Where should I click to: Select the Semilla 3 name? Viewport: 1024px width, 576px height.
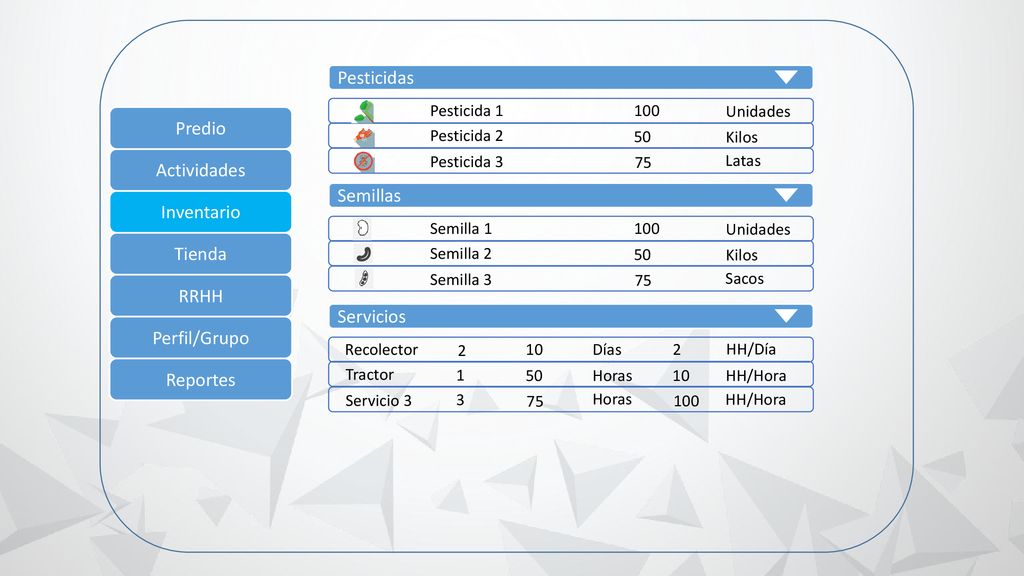click(460, 280)
